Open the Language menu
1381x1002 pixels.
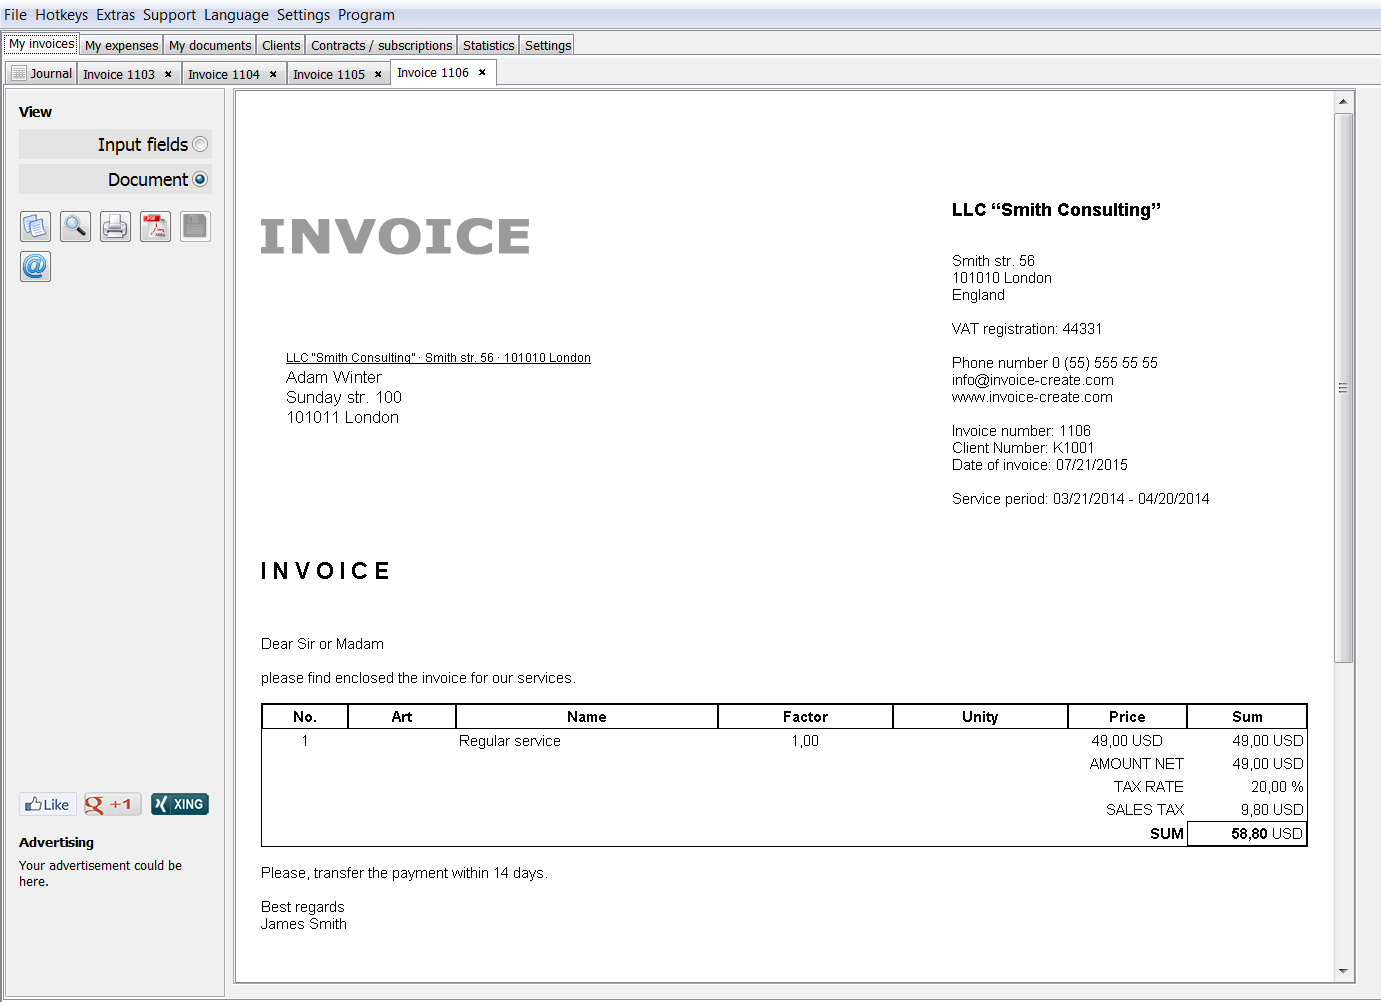coord(236,15)
